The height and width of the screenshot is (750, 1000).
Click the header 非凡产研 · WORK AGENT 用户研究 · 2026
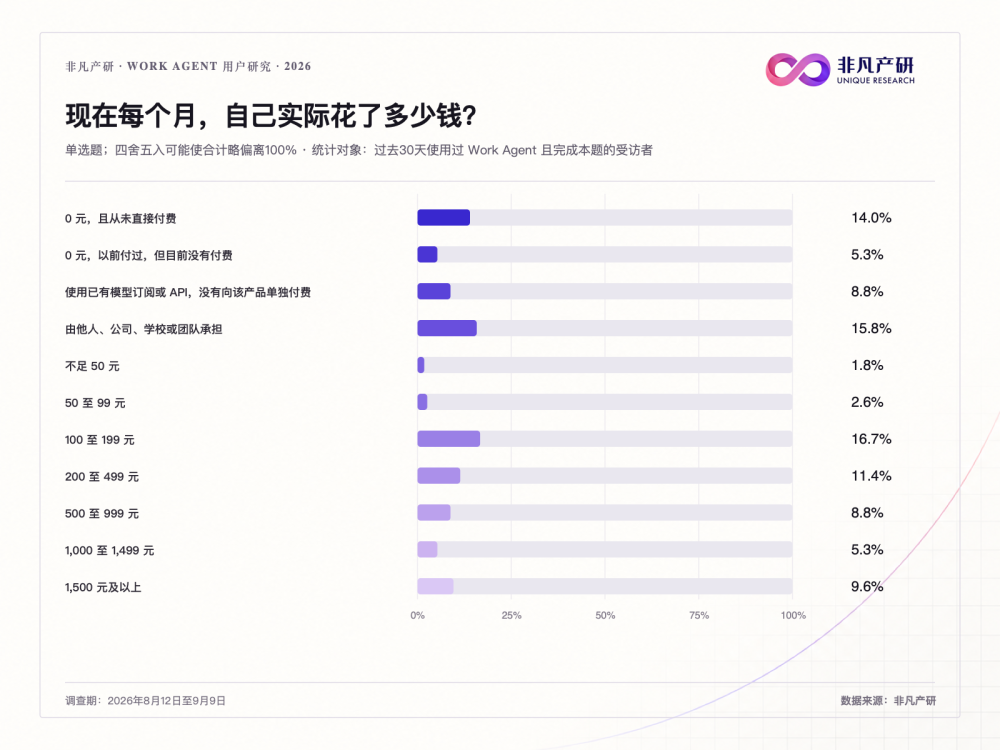click(x=188, y=66)
